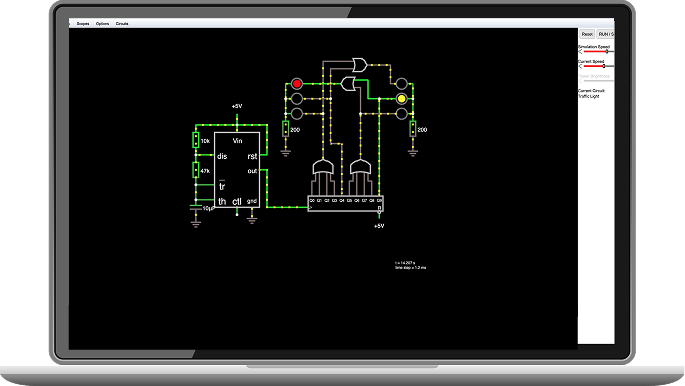The image size is (685, 386).
Task: Open the Circuits menu
Action: point(122,24)
